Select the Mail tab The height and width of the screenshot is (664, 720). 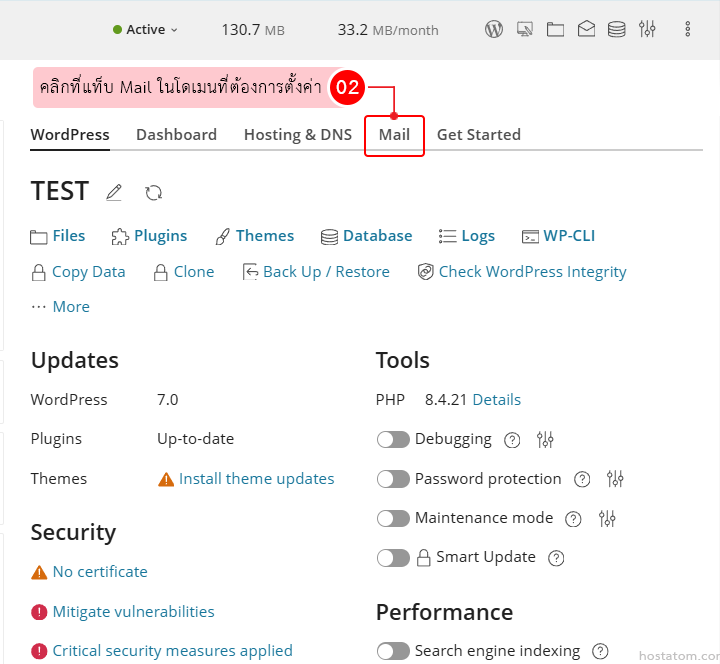point(394,135)
